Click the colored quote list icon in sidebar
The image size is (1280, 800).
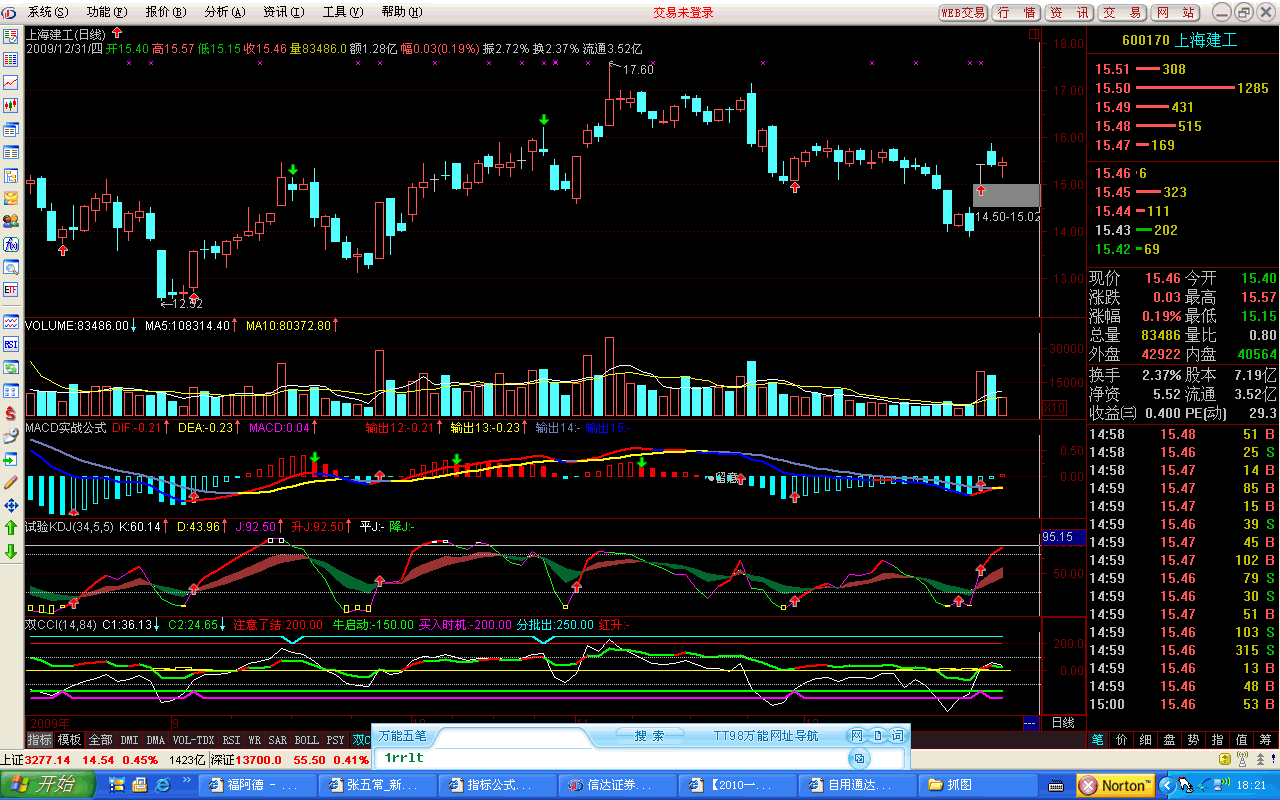11,59
